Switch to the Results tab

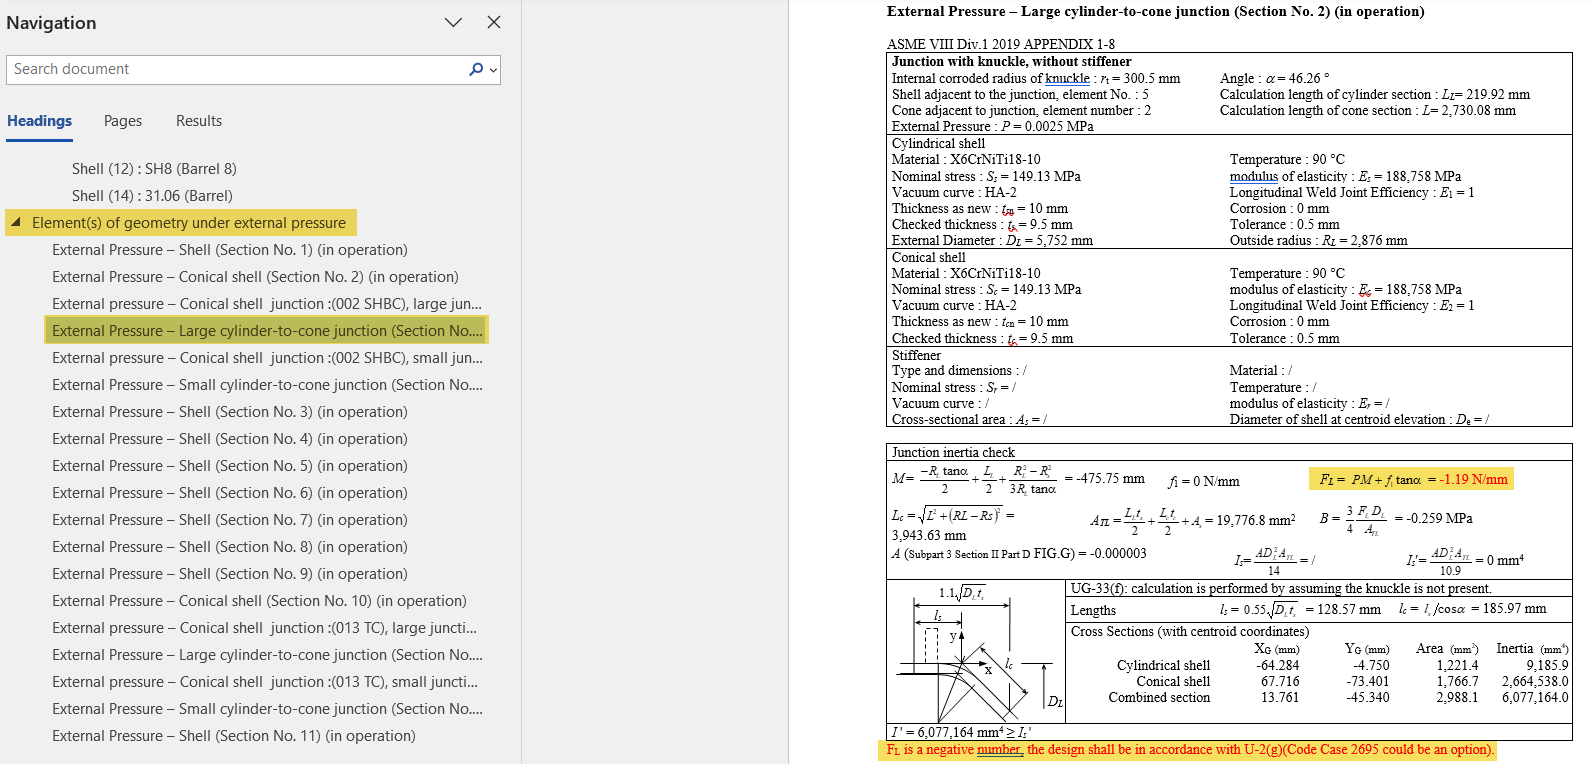click(x=199, y=121)
